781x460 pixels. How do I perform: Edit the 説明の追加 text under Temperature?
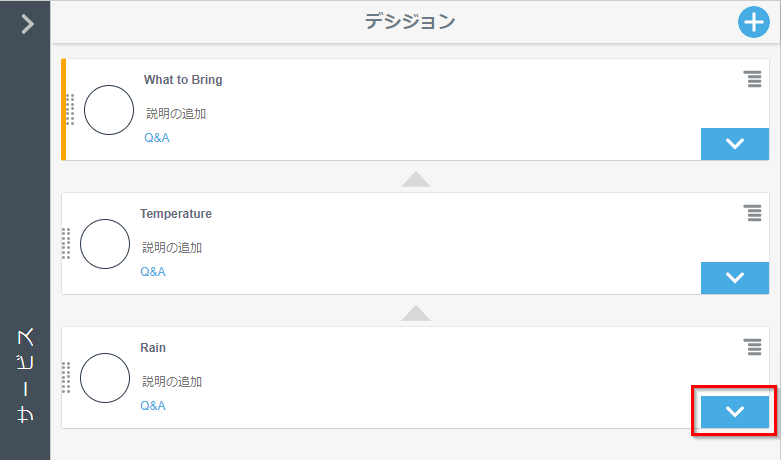coord(171,248)
